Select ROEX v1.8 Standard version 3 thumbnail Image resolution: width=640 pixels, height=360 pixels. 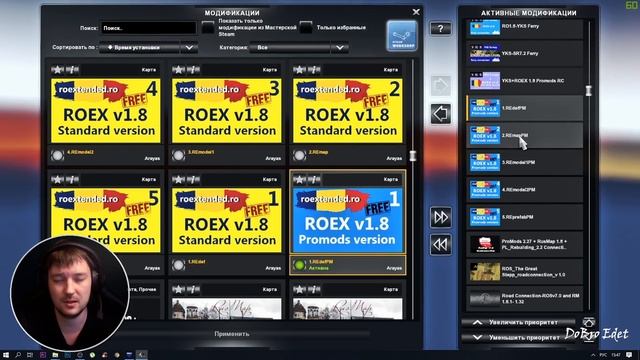227,111
